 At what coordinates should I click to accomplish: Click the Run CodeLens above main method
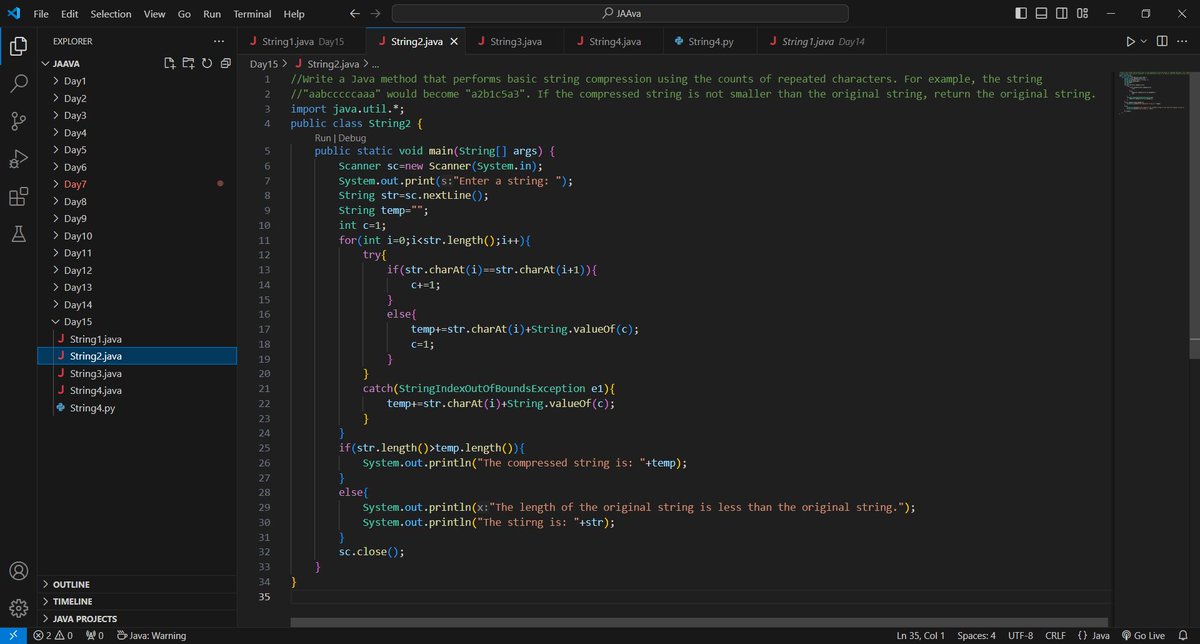[323, 138]
